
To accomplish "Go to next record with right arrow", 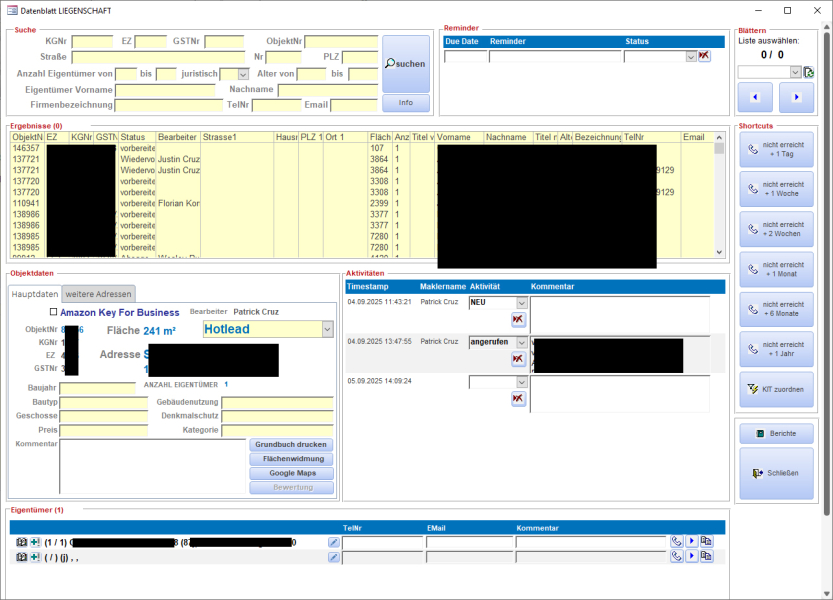I will pyautogui.click(x=796, y=97).
